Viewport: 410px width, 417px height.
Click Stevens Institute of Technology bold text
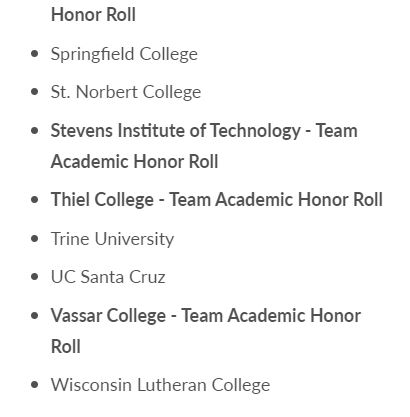coord(176,130)
